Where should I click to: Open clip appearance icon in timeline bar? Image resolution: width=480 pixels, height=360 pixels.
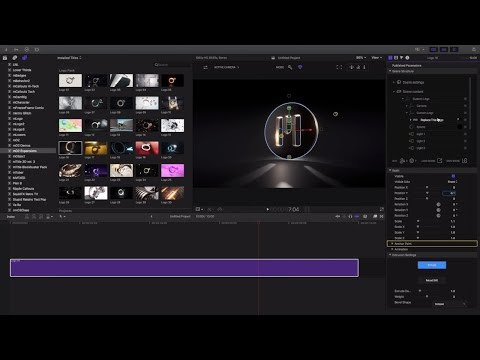pos(365,216)
